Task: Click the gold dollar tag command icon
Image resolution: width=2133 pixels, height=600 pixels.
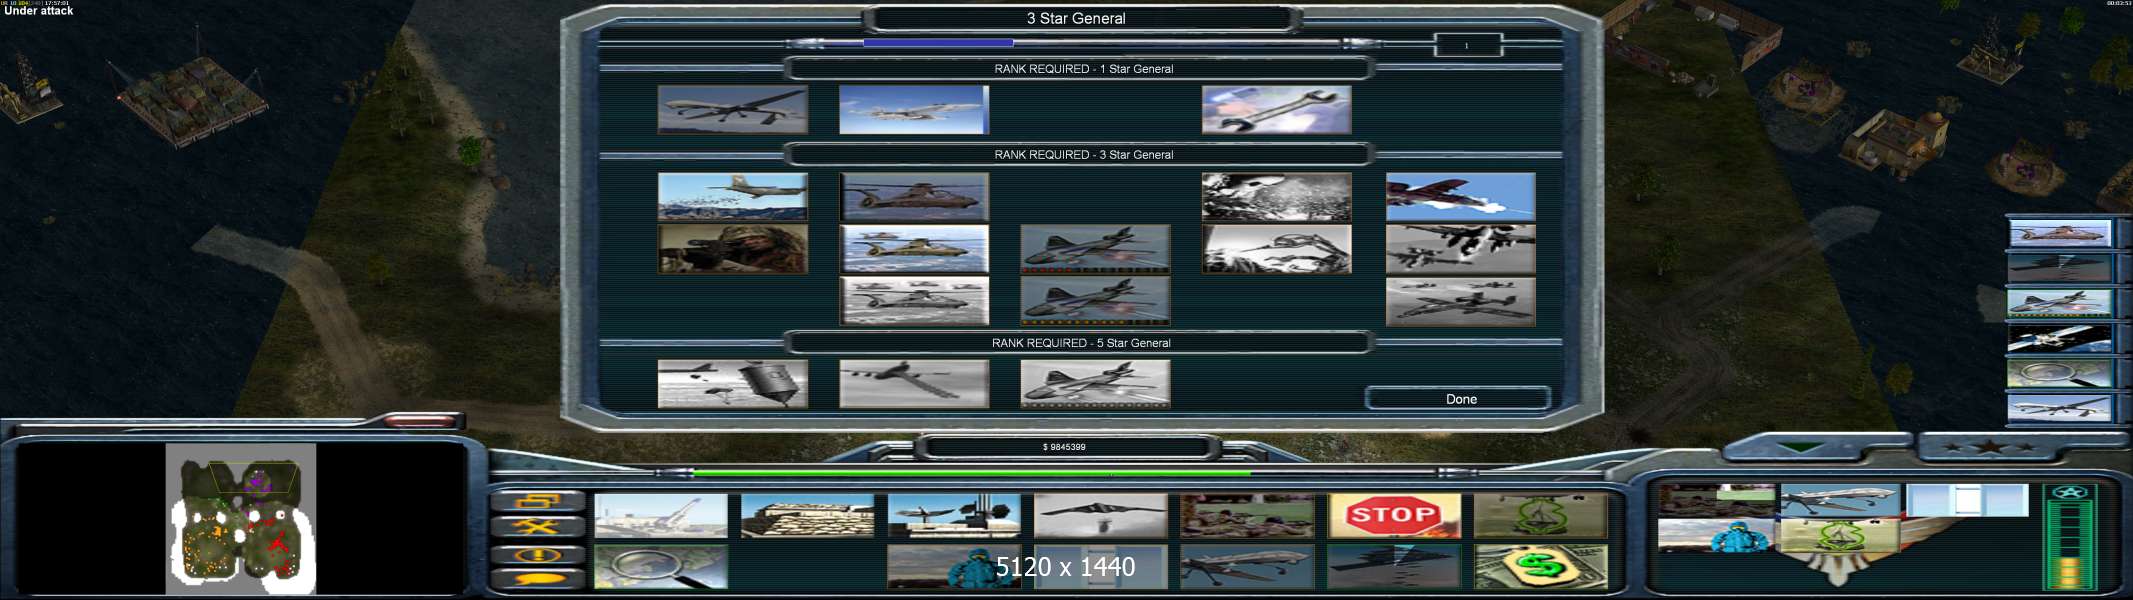Action: [x=1540, y=567]
